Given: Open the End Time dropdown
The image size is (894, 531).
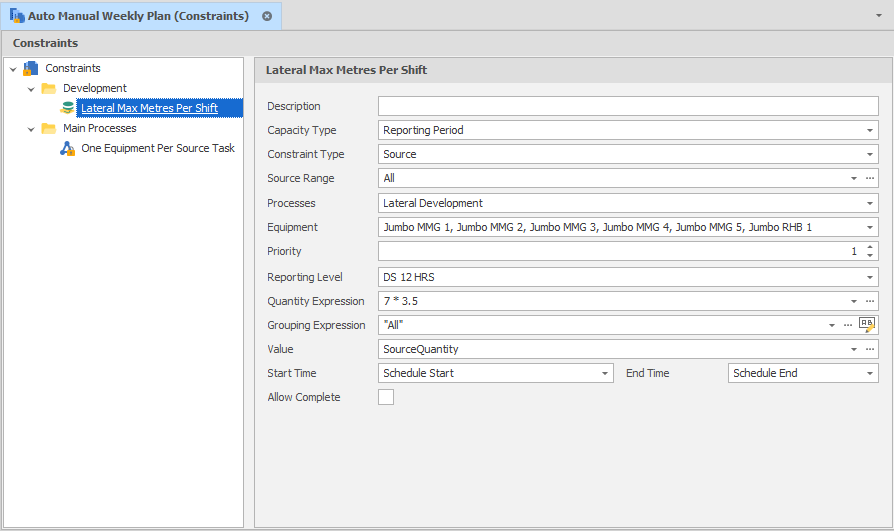Looking at the screenshot, I should pos(870,373).
